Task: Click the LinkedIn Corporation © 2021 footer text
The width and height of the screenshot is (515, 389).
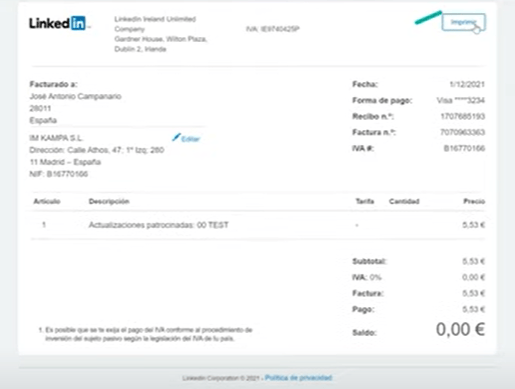Action: pos(221,378)
